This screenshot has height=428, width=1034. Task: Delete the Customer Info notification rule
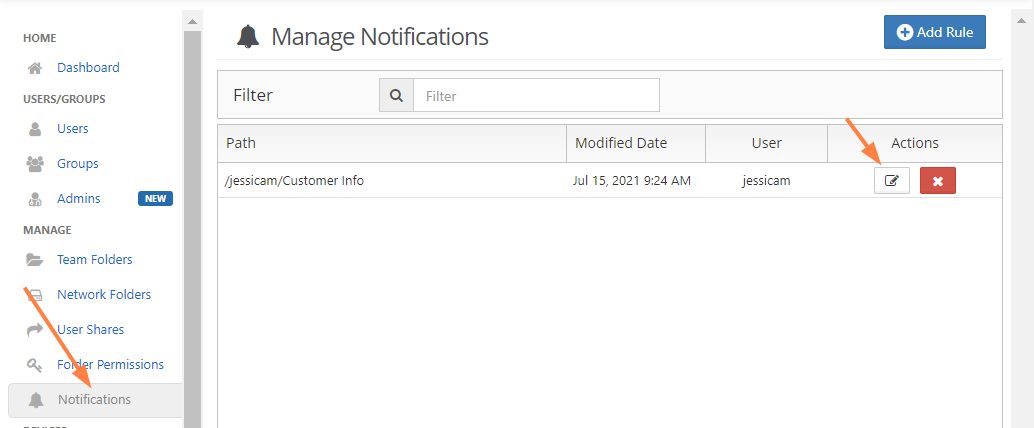pyautogui.click(x=937, y=181)
